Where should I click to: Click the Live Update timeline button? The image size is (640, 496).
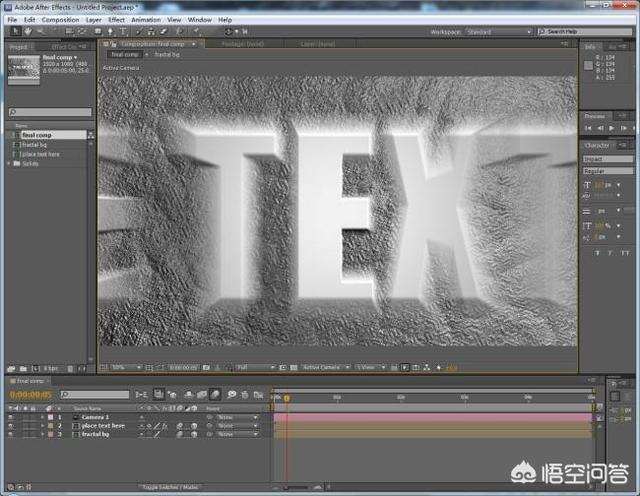click(x=158, y=394)
